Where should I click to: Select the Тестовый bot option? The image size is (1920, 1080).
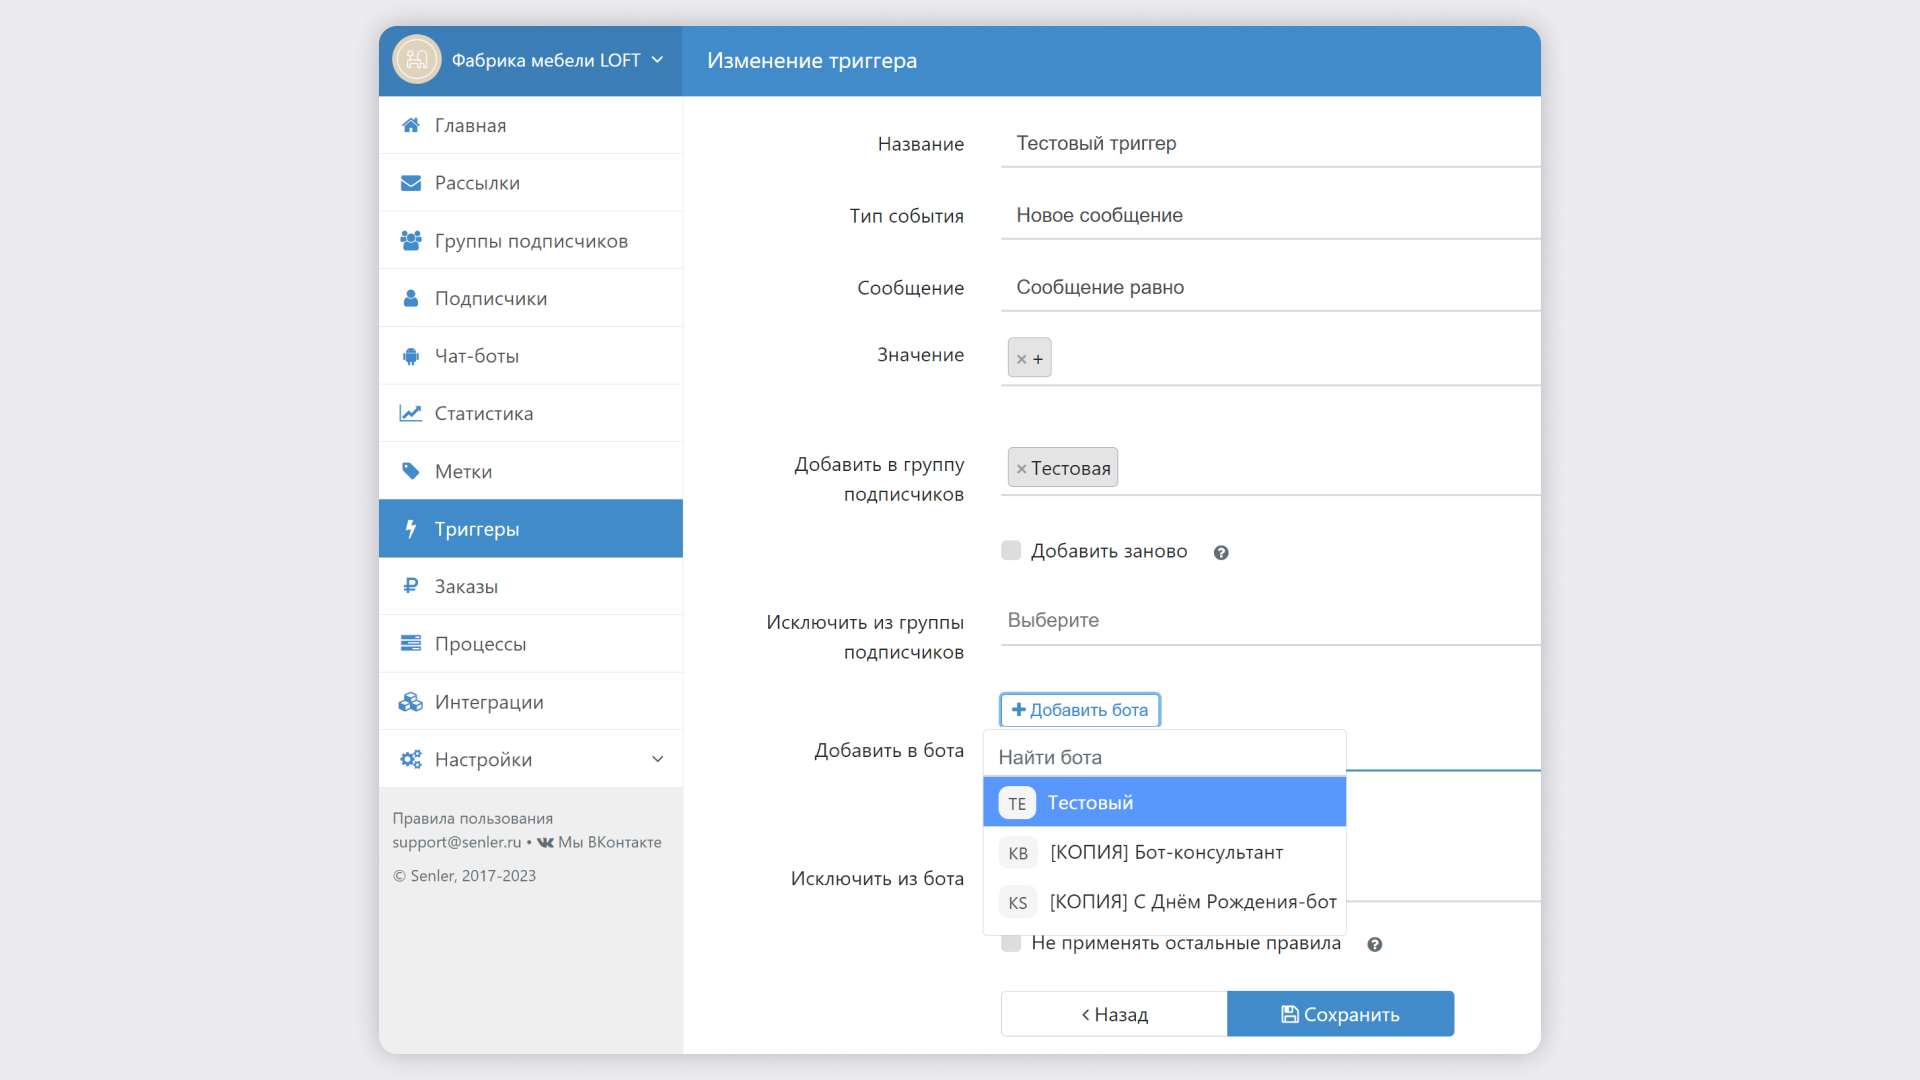(1165, 803)
